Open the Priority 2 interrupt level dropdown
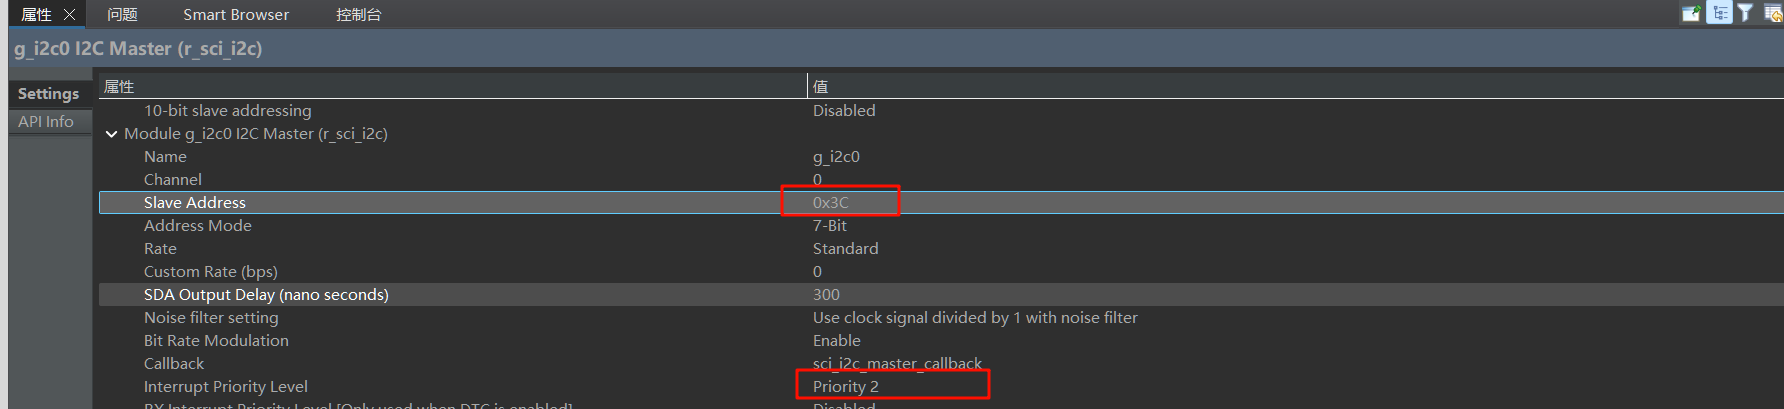 pyautogui.click(x=845, y=386)
